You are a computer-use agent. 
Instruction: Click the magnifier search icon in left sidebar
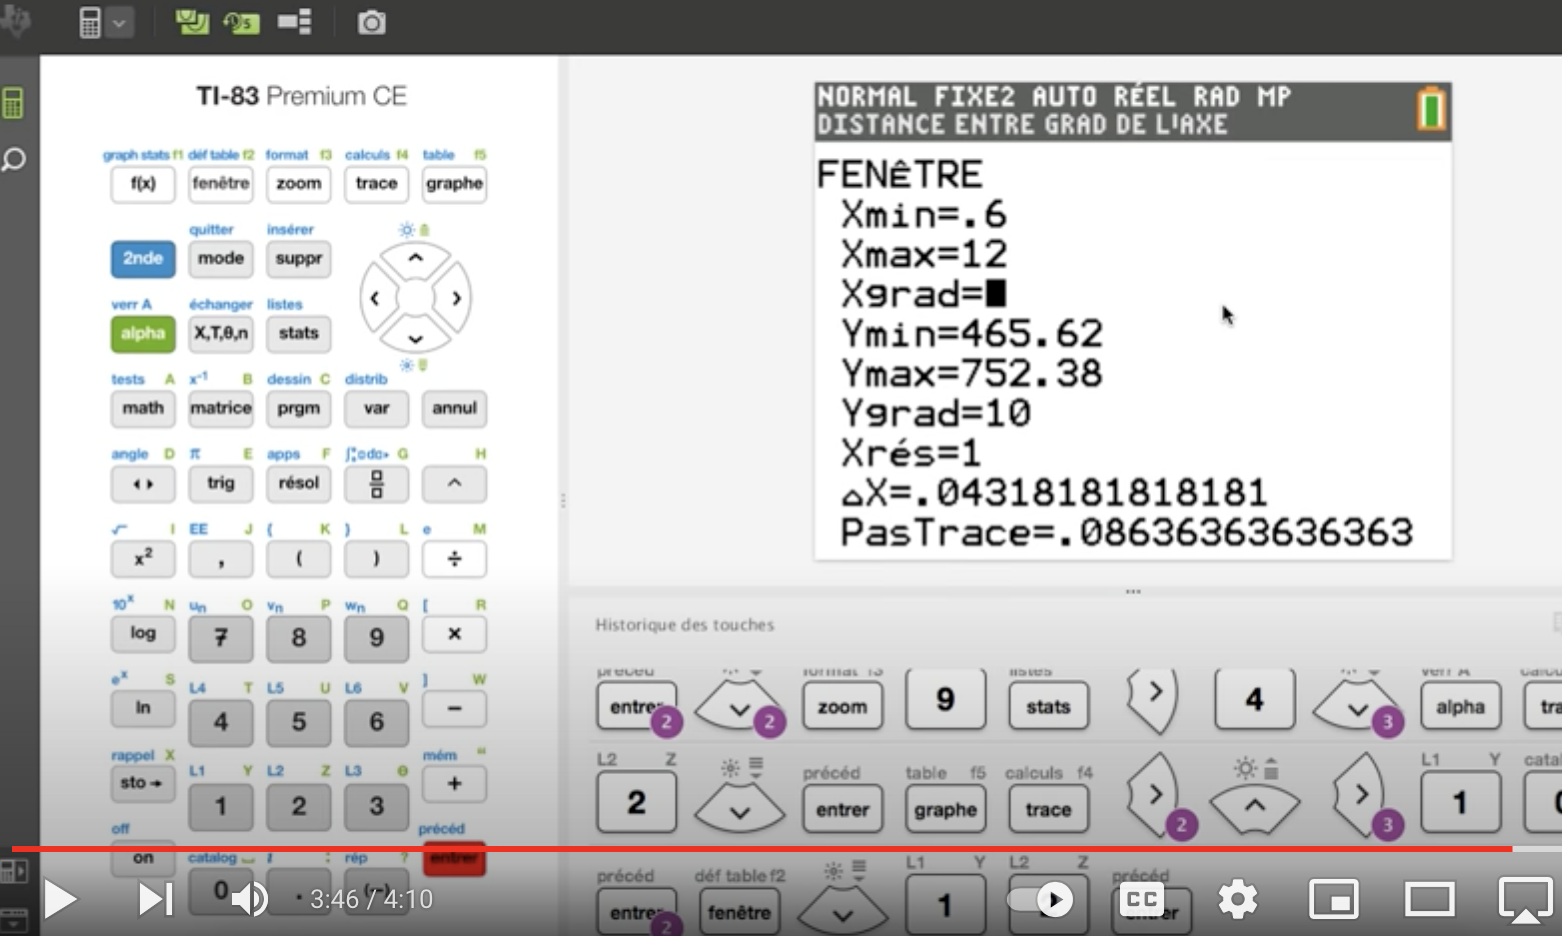coord(14,159)
